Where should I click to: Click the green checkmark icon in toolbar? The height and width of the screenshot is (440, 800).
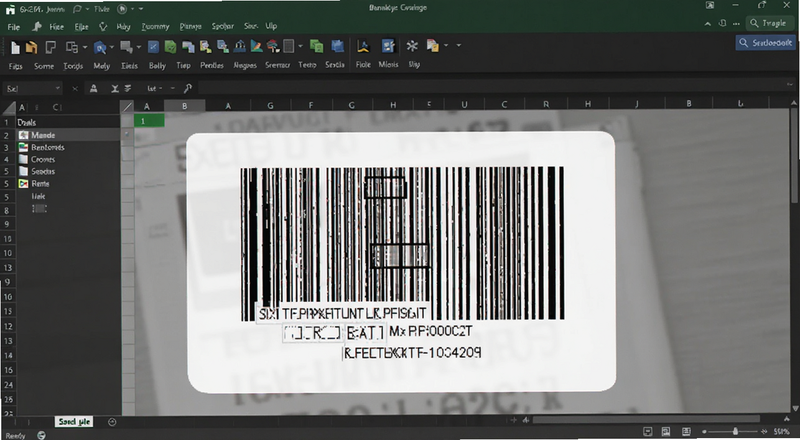pyautogui.click(x=170, y=47)
